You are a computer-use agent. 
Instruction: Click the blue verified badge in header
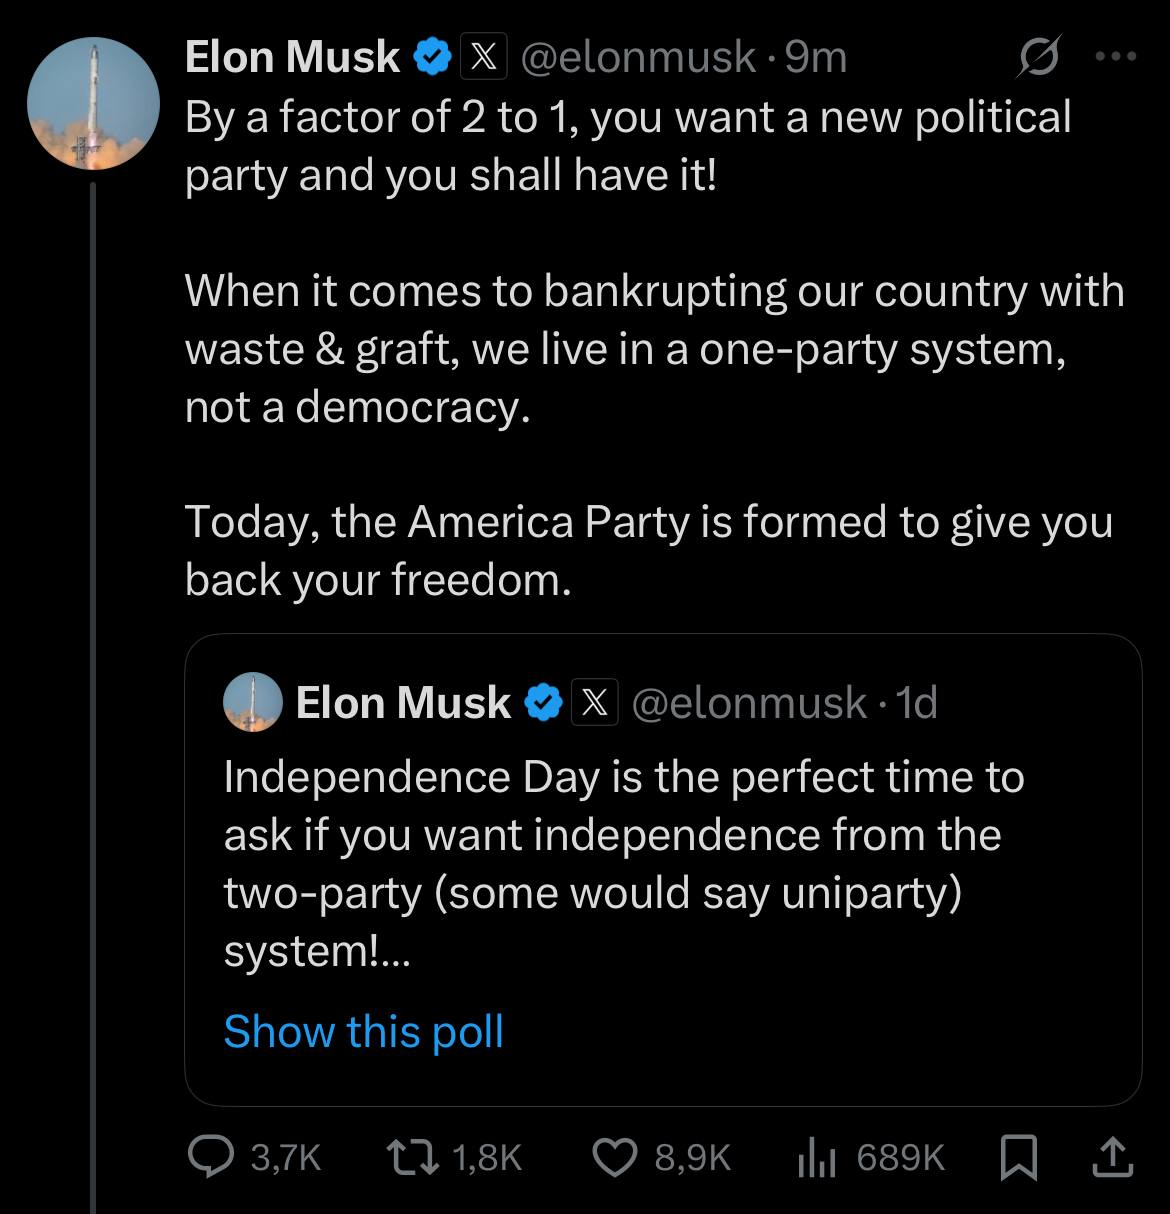432,57
